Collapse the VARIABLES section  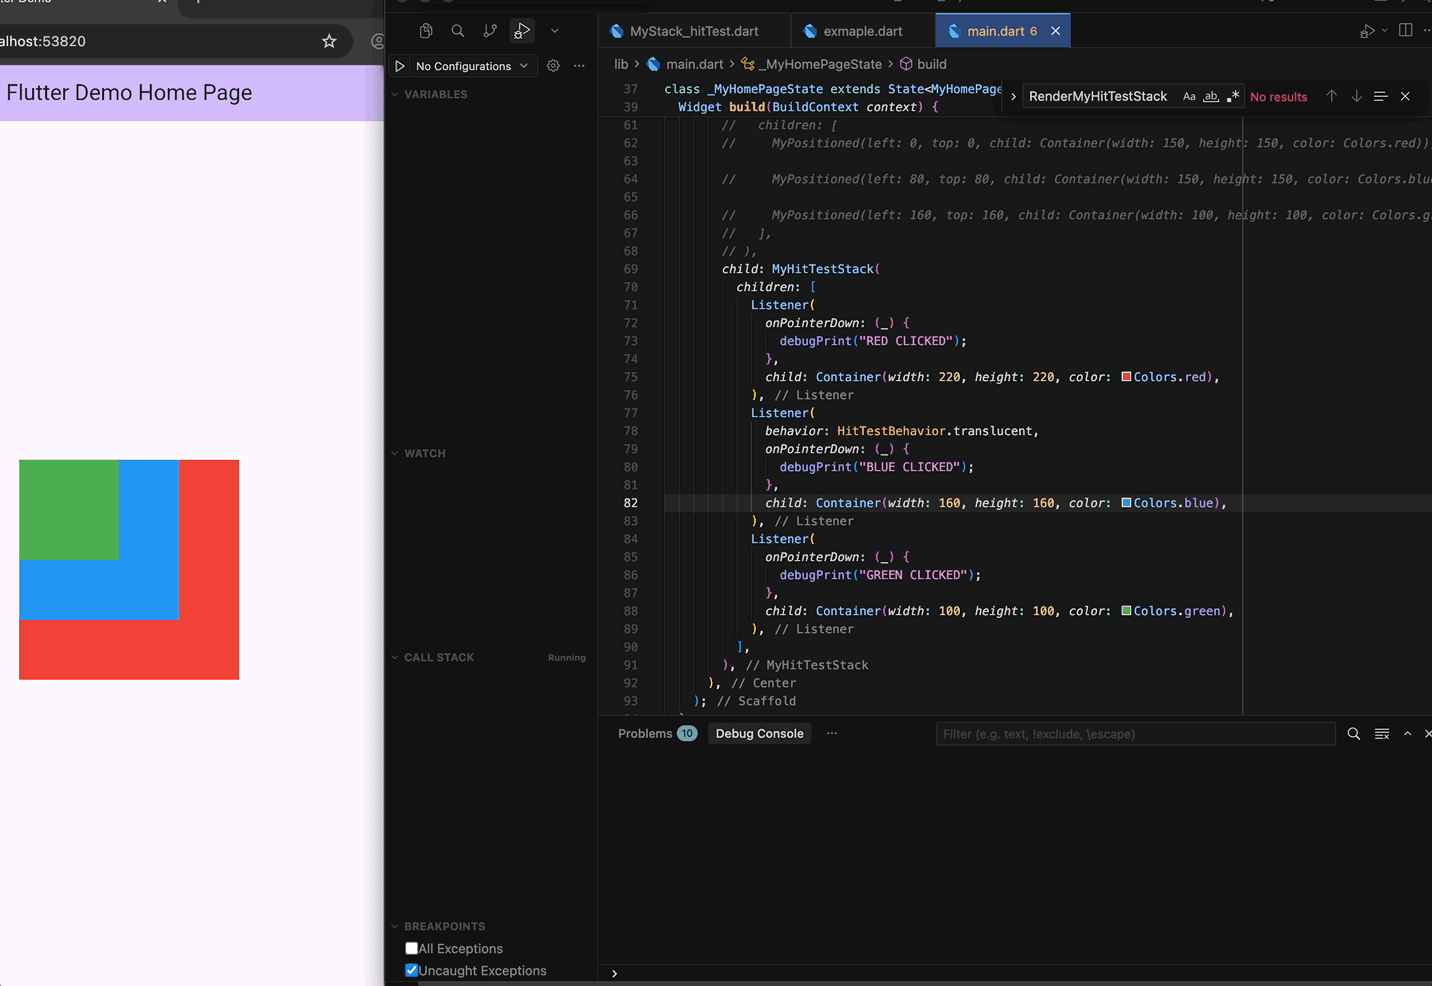[x=435, y=94]
